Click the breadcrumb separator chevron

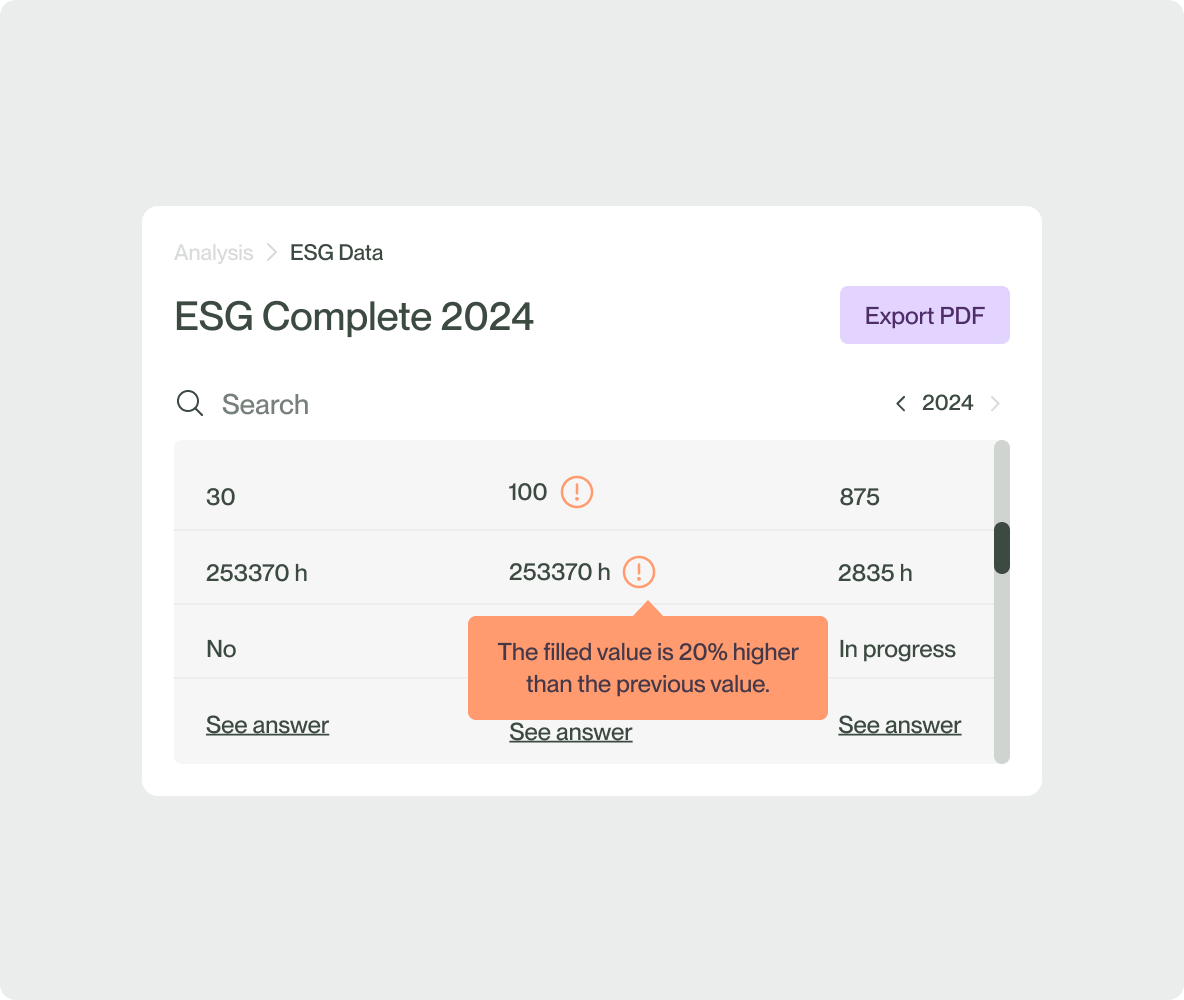[x=271, y=253]
